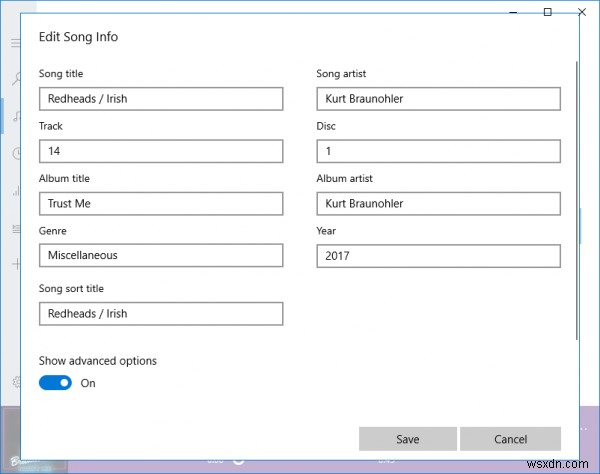Open the search icon in Groove sidebar
The height and width of the screenshot is (474, 600).
(16, 78)
